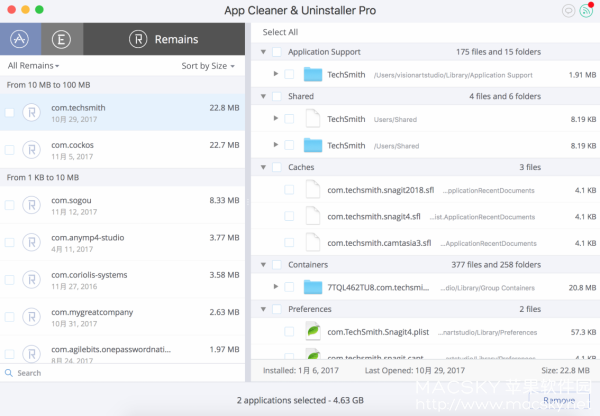Expand the TechSmith folder in Application Support
Image resolution: width=600 pixels, height=416 pixels.
(276, 74)
